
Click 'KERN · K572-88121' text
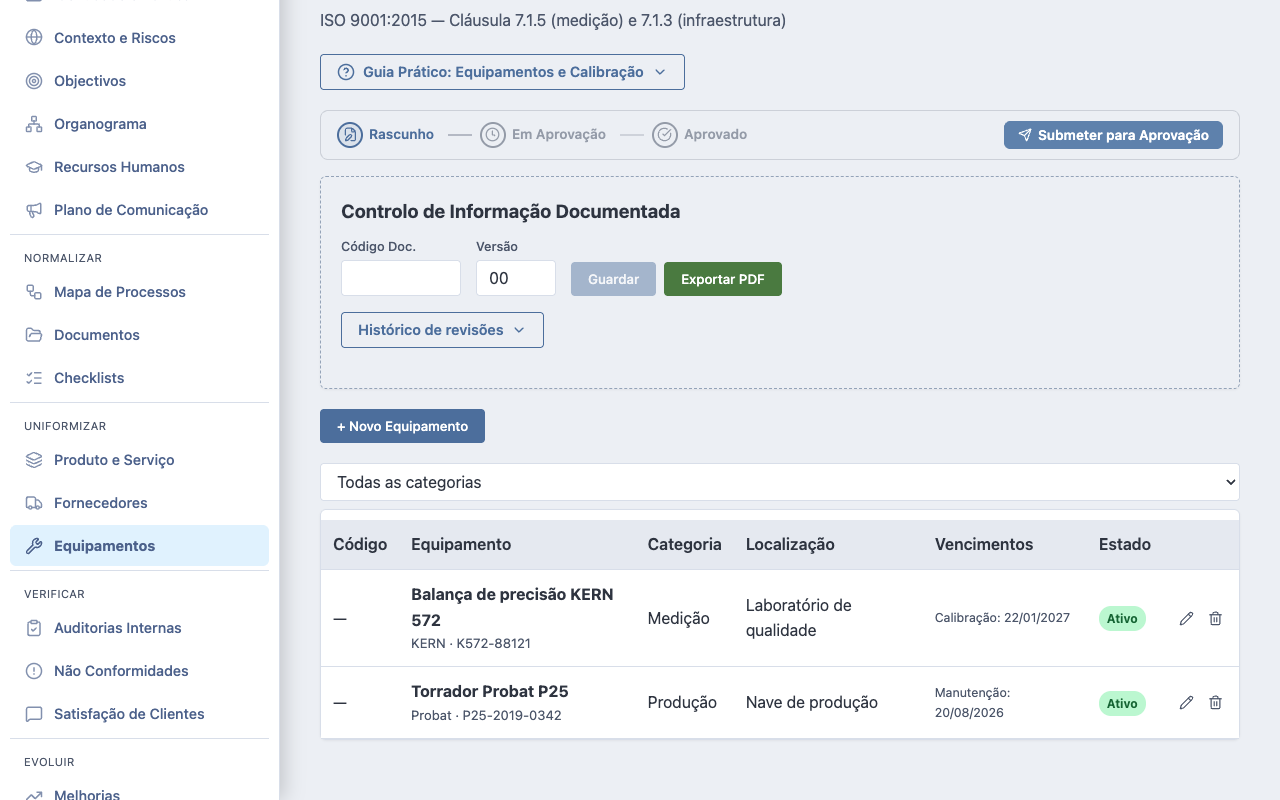click(x=471, y=644)
